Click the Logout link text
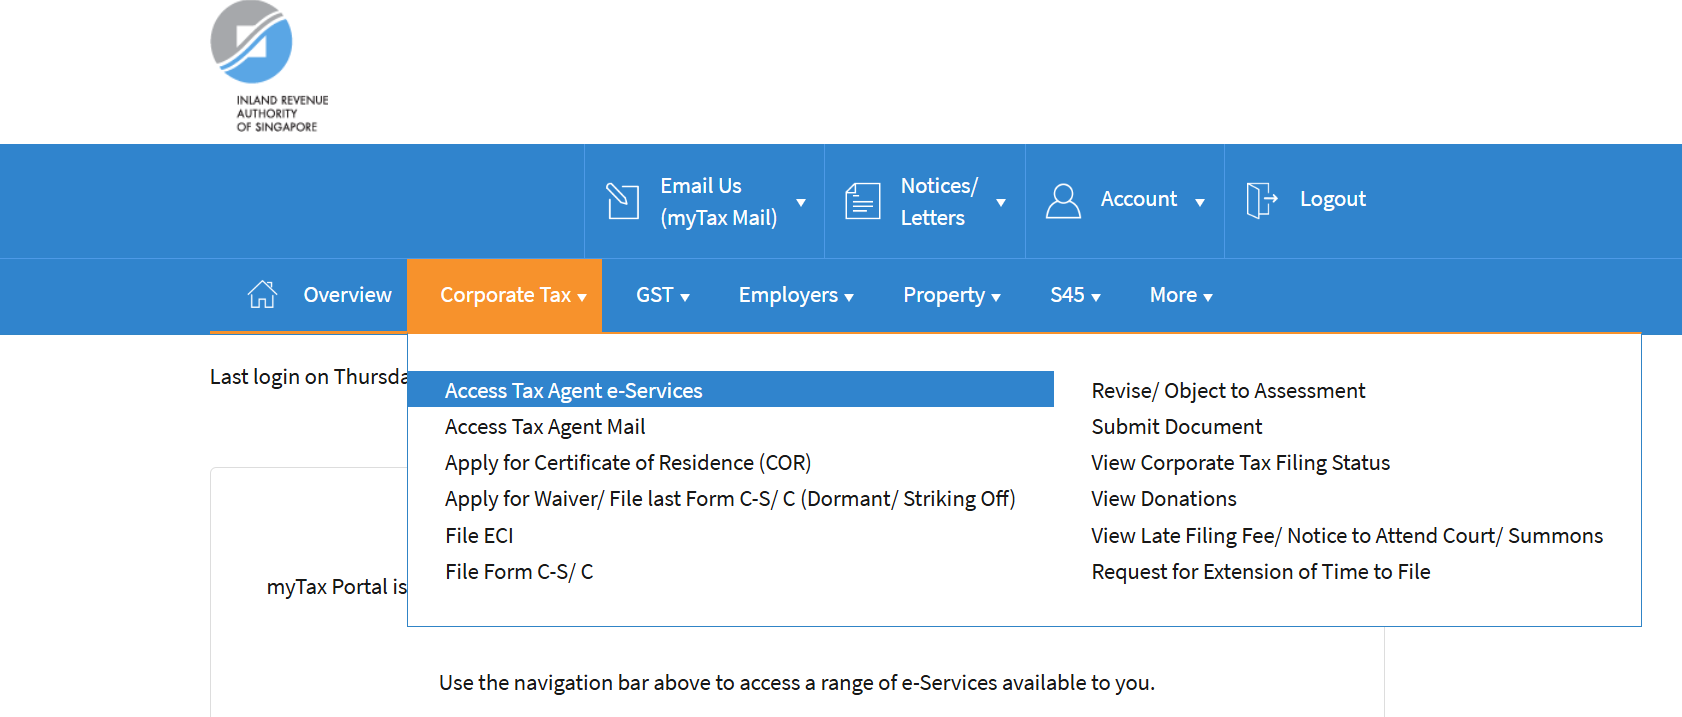Screen dimensions: 1682x717 pyautogui.click(x=1333, y=199)
